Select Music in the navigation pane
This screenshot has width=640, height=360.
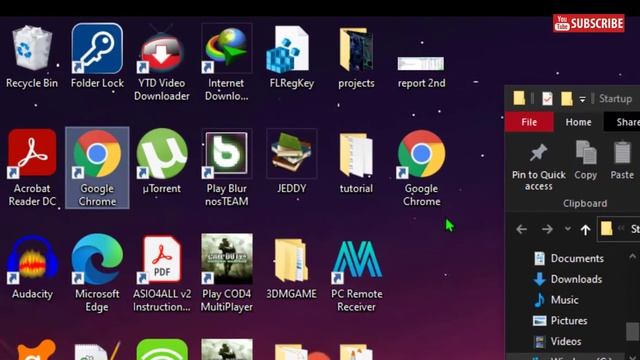point(556,300)
